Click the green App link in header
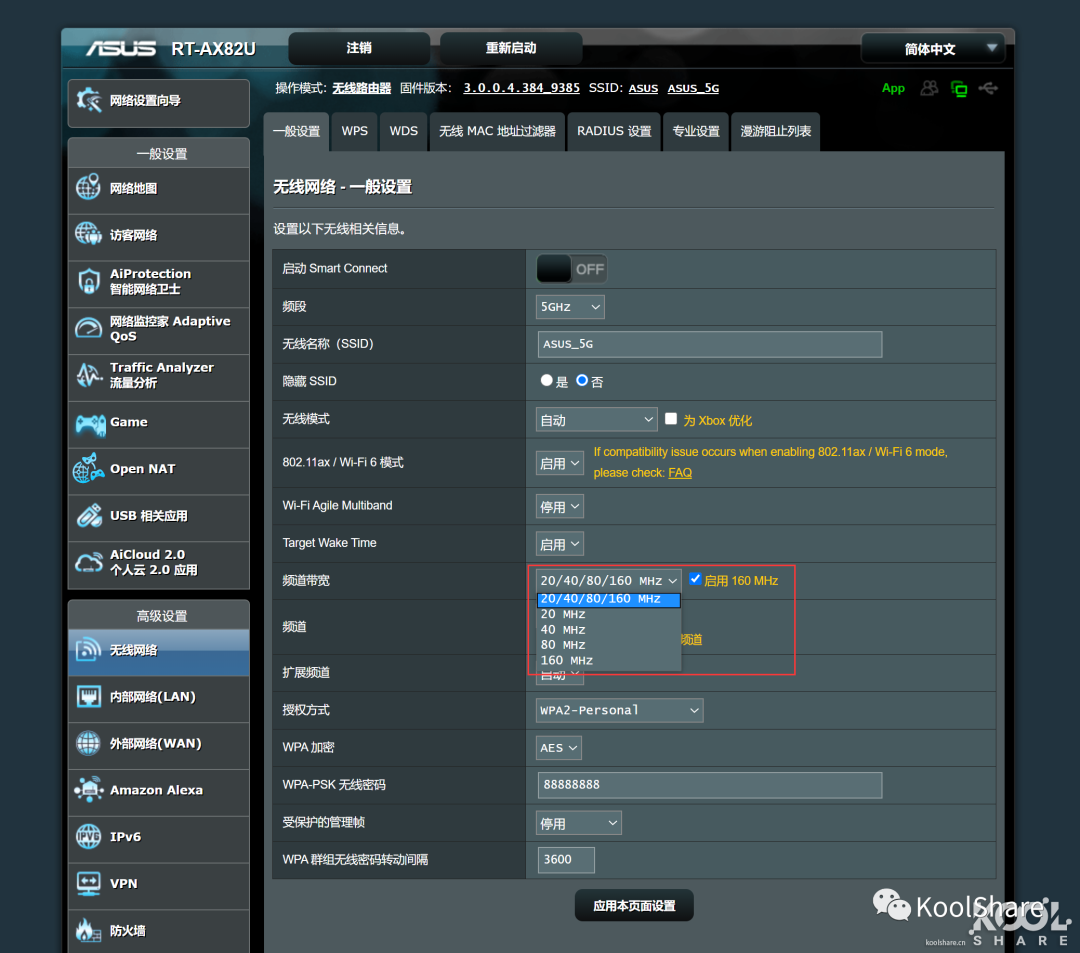Viewport: 1080px width, 953px height. 893,88
